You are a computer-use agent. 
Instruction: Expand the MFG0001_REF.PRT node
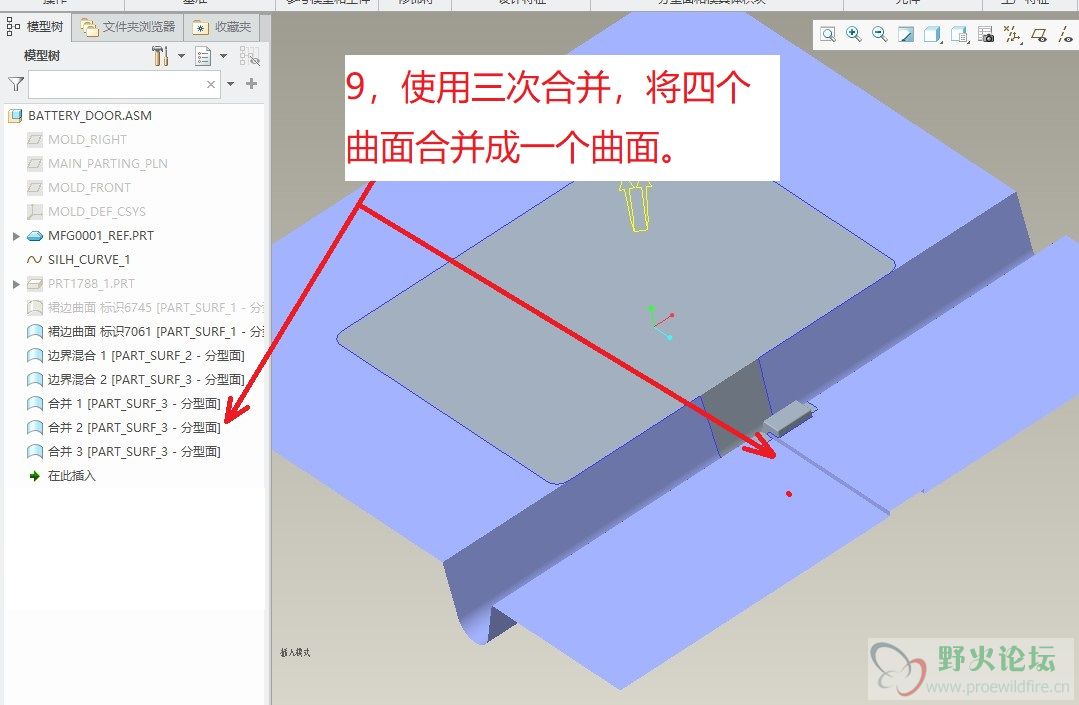[16, 236]
